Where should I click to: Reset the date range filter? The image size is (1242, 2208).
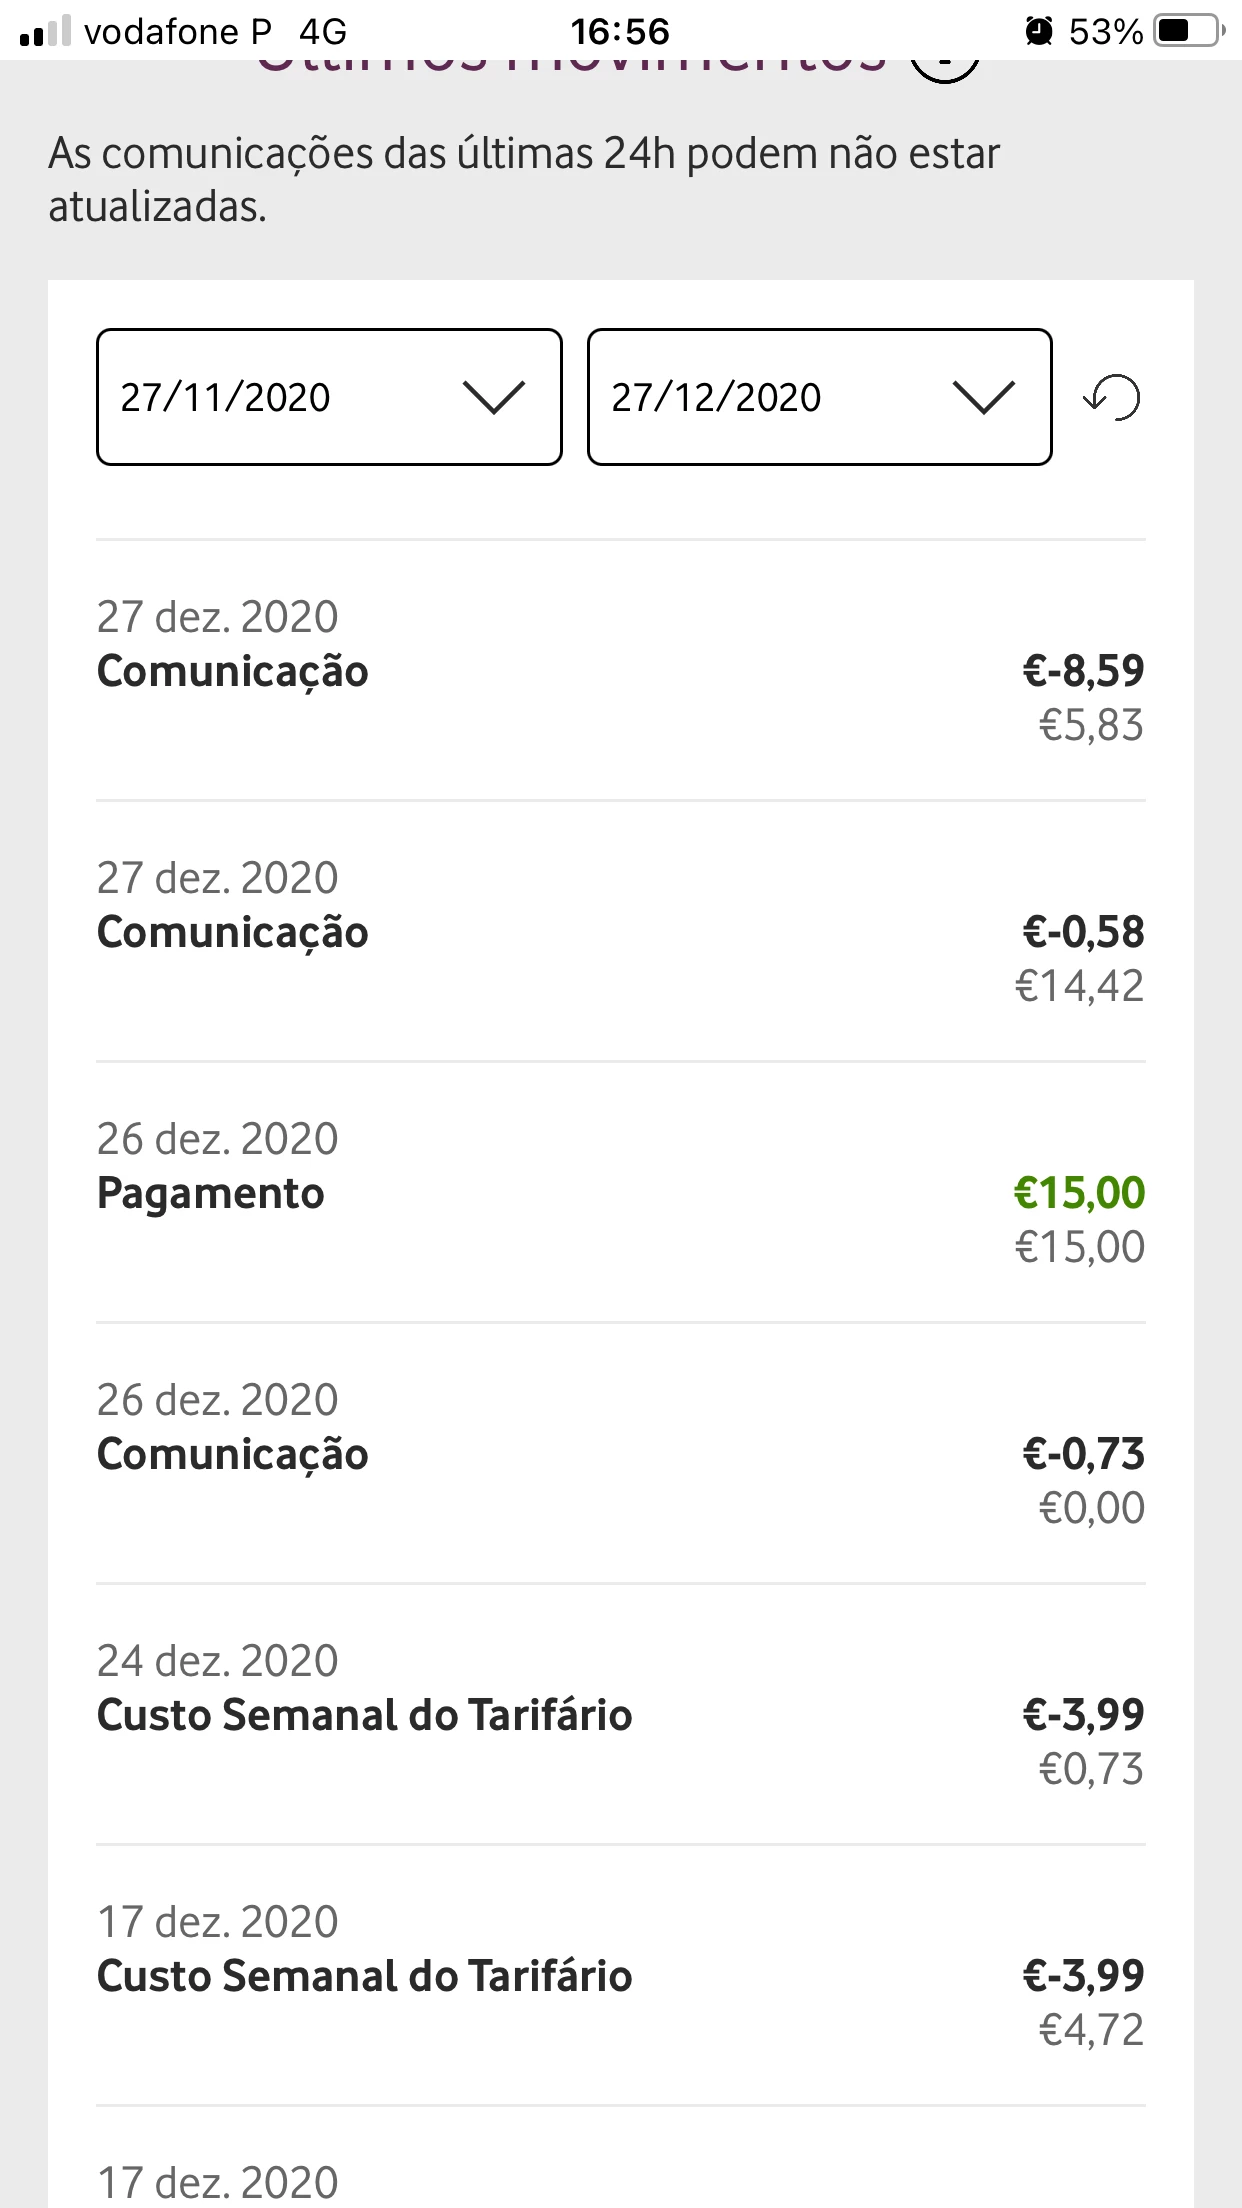(1112, 397)
